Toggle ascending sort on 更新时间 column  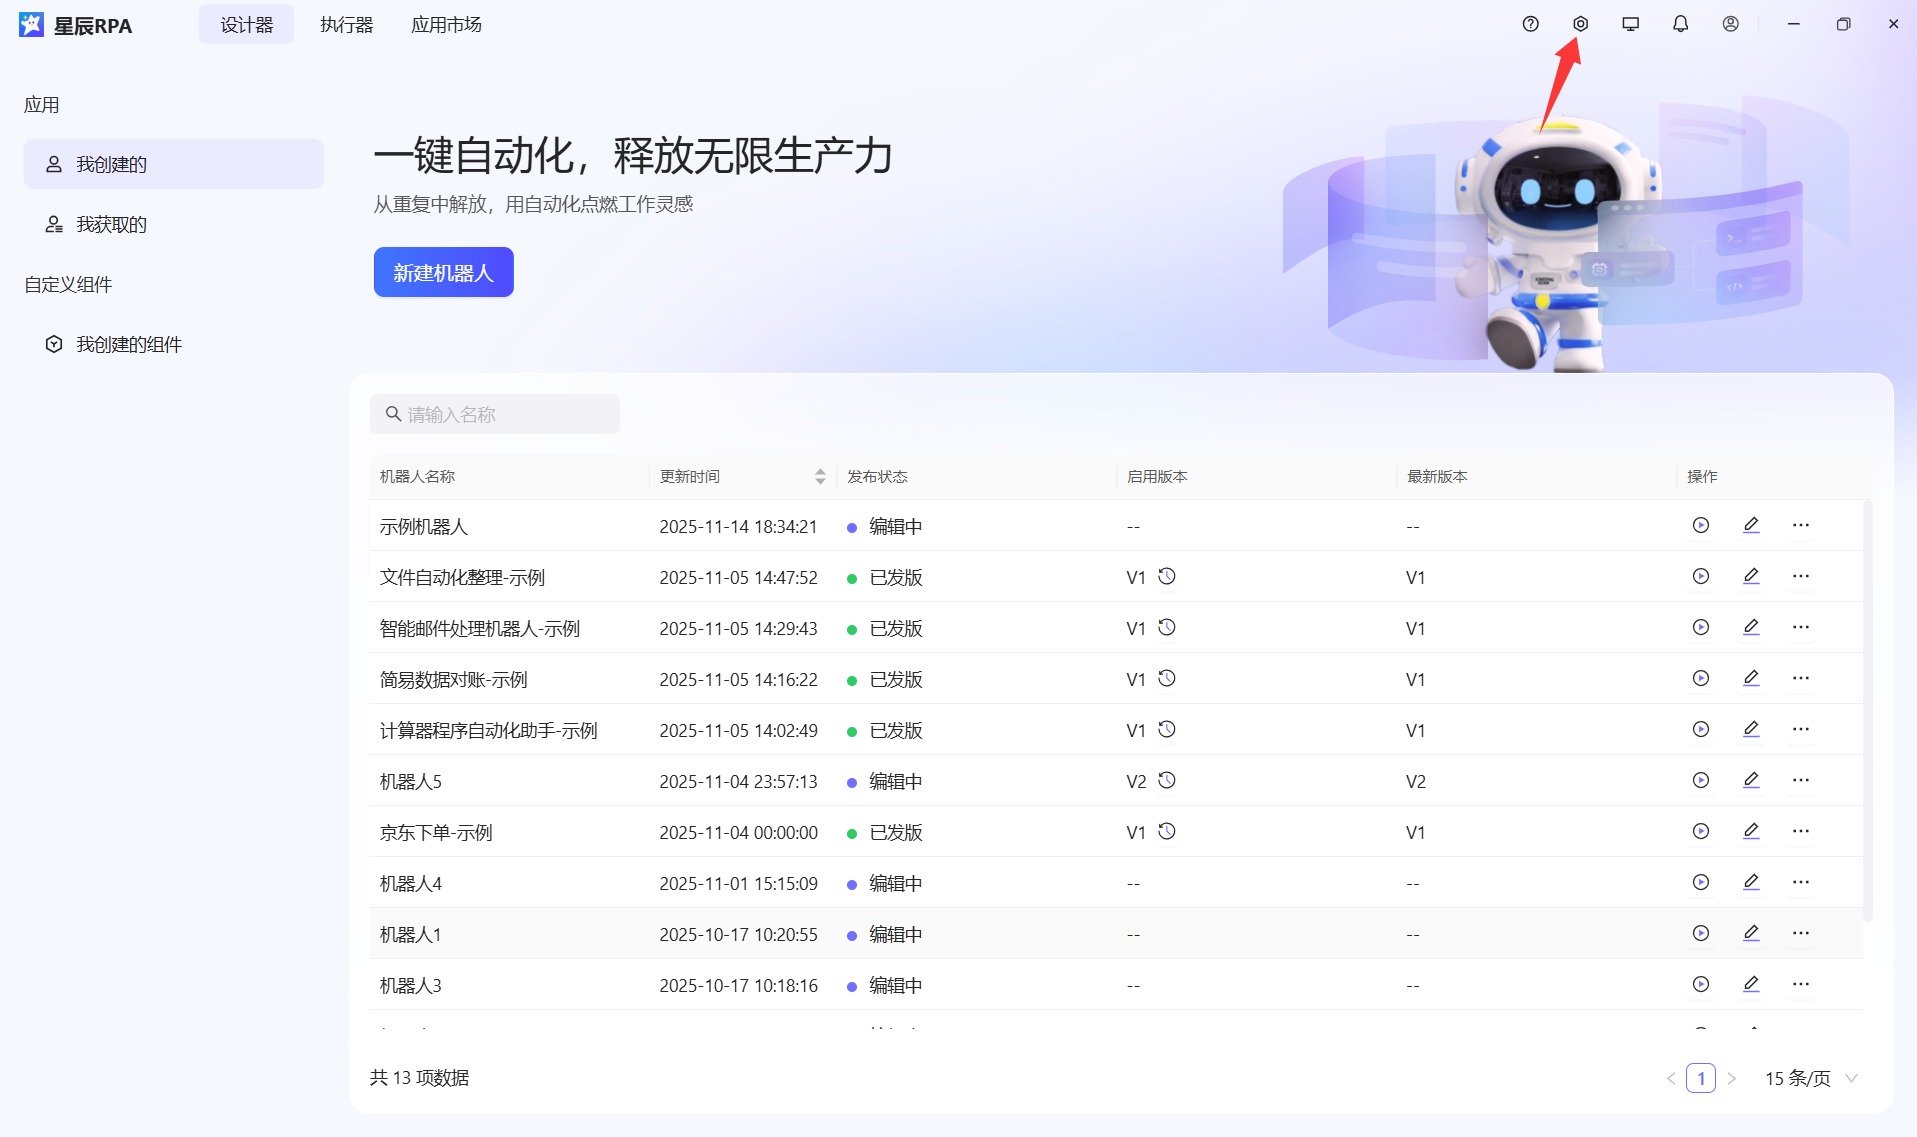coord(819,471)
